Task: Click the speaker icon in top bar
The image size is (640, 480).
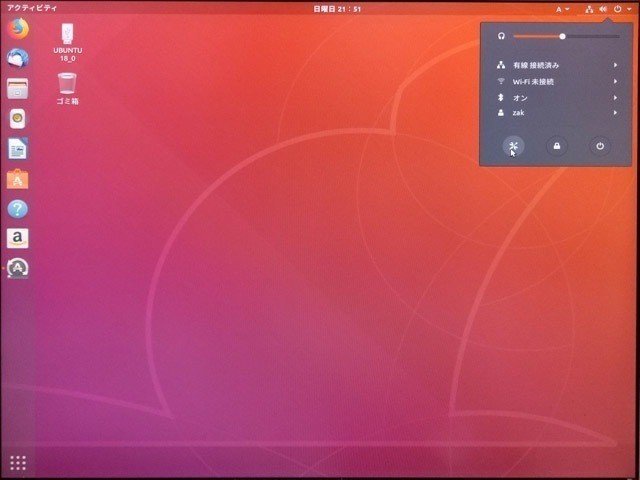Action: [603, 9]
